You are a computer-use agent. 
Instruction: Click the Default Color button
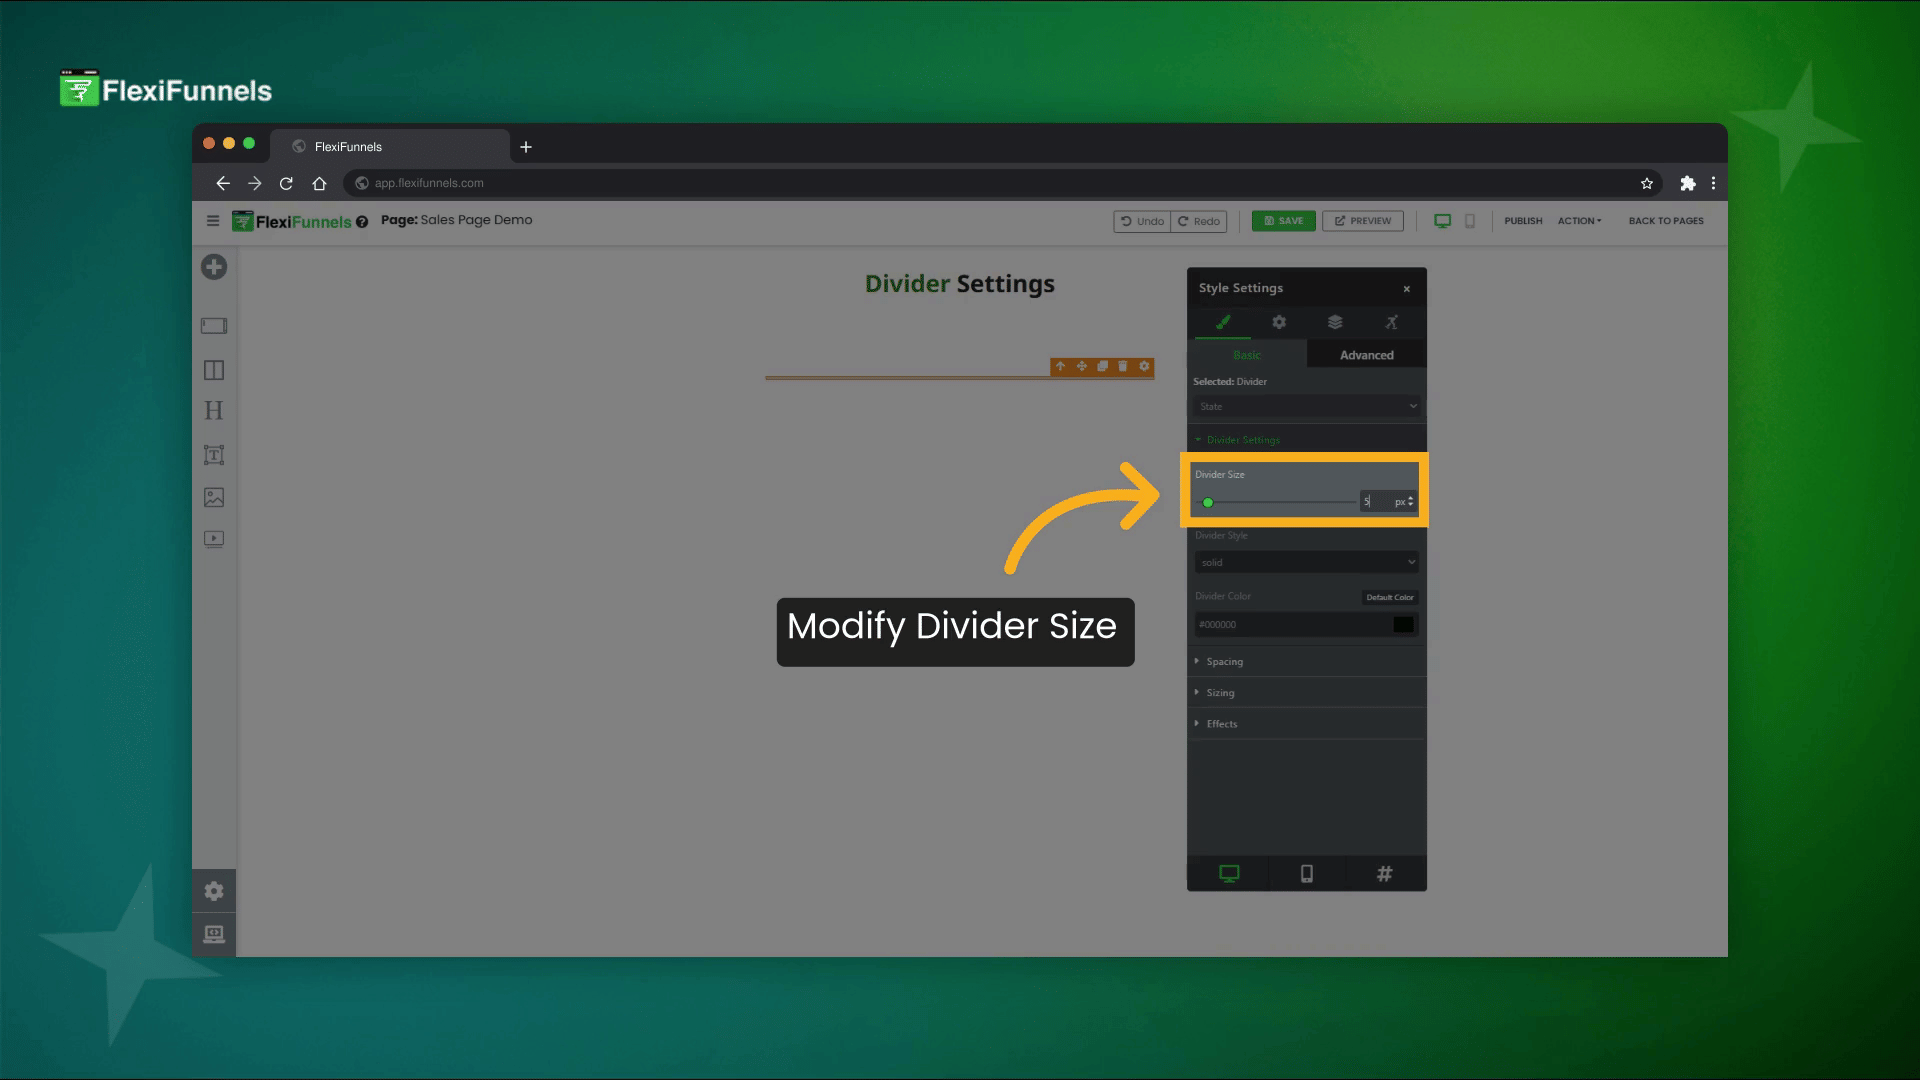1389,597
